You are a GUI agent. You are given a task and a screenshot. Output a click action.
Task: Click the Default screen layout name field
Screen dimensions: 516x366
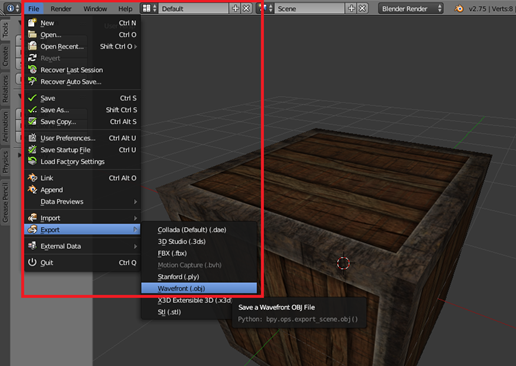pyautogui.click(x=194, y=9)
